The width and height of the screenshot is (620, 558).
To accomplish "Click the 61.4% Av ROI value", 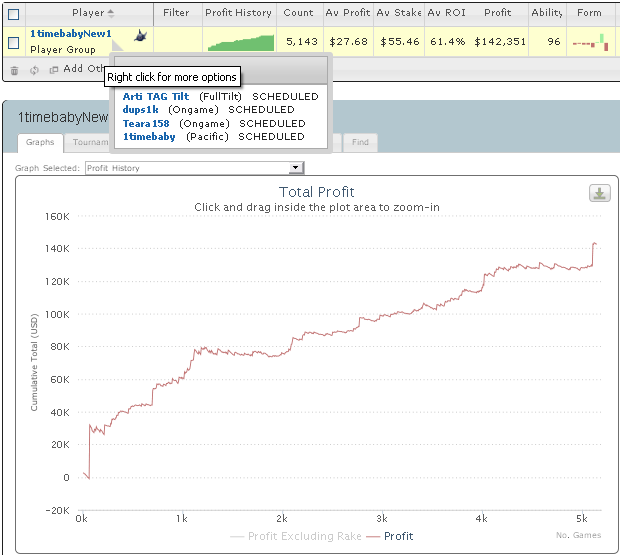I will click(x=447, y=42).
